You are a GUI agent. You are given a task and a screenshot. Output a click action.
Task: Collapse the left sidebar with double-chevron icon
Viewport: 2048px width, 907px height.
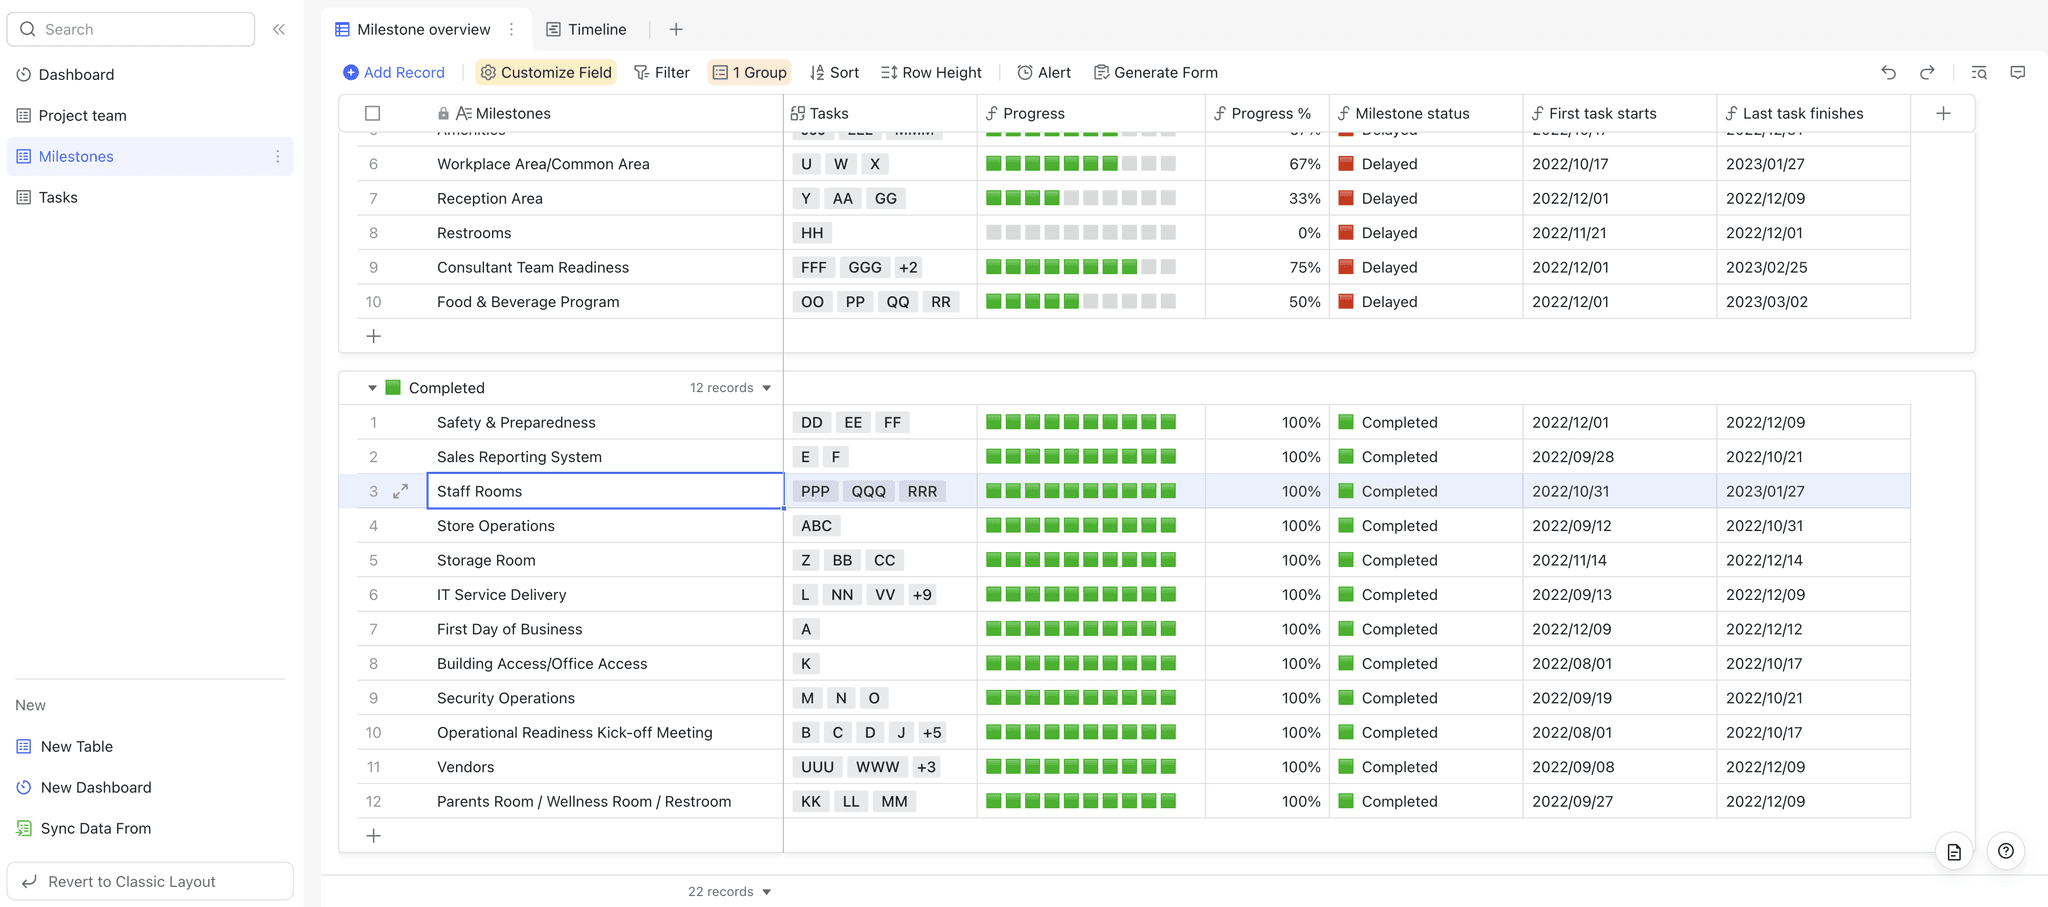coord(279,29)
